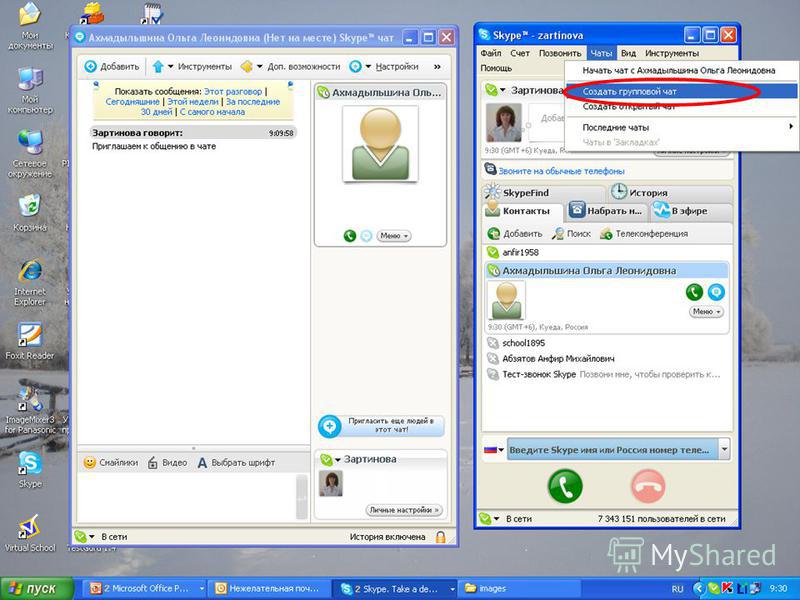Click the Skype name or number input field
800x600 pixels.
[x=612, y=450]
